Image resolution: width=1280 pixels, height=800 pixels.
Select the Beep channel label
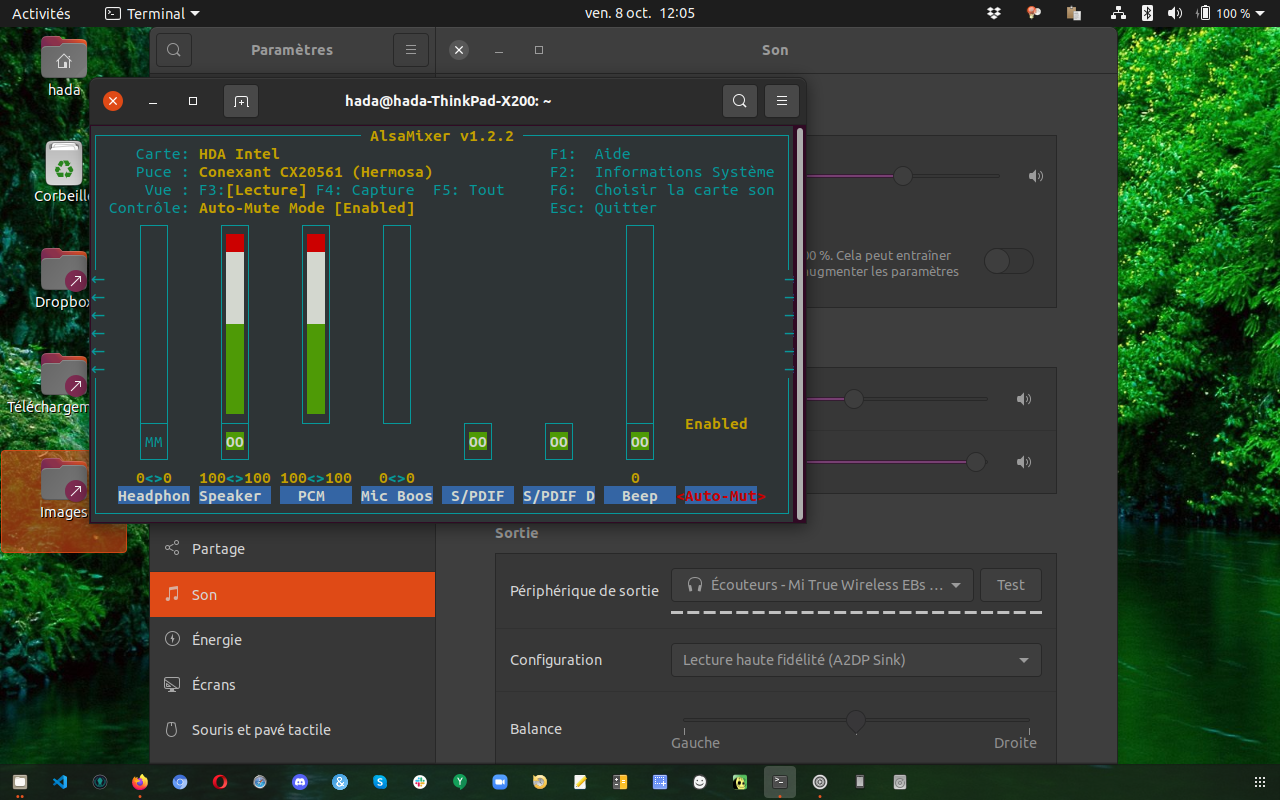point(640,496)
